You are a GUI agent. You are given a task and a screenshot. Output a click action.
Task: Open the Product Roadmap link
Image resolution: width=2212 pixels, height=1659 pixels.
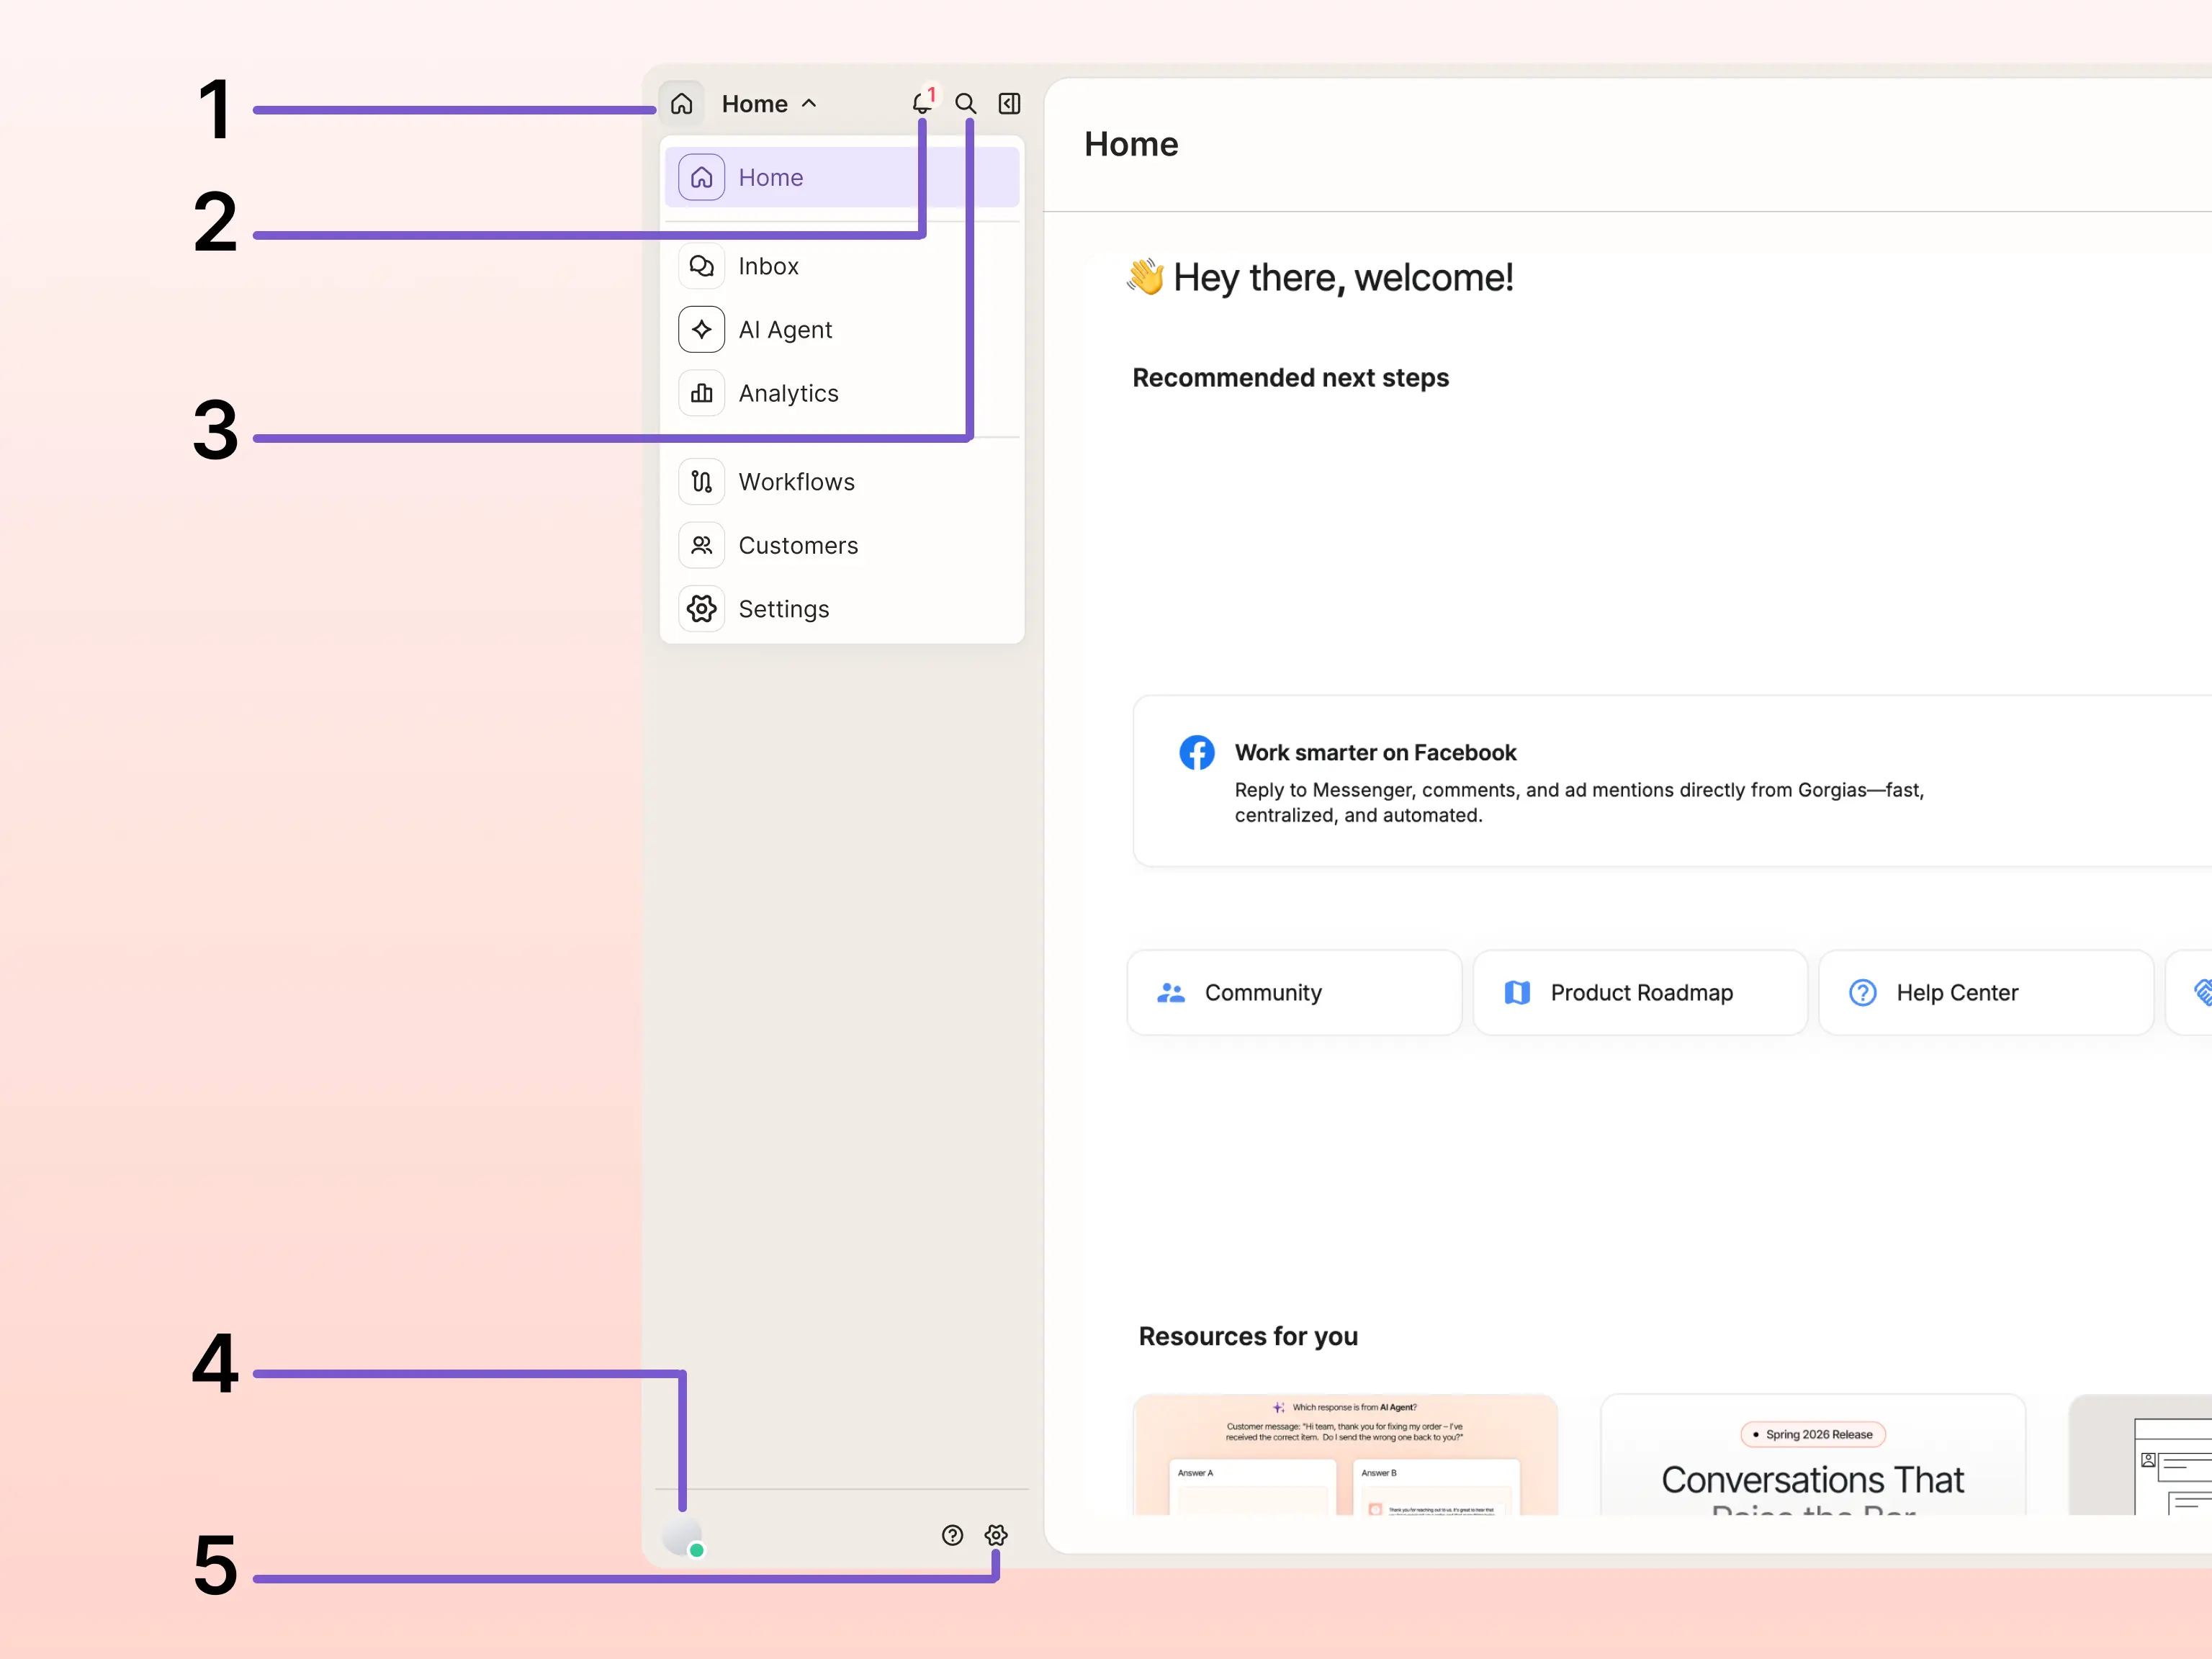1640,992
